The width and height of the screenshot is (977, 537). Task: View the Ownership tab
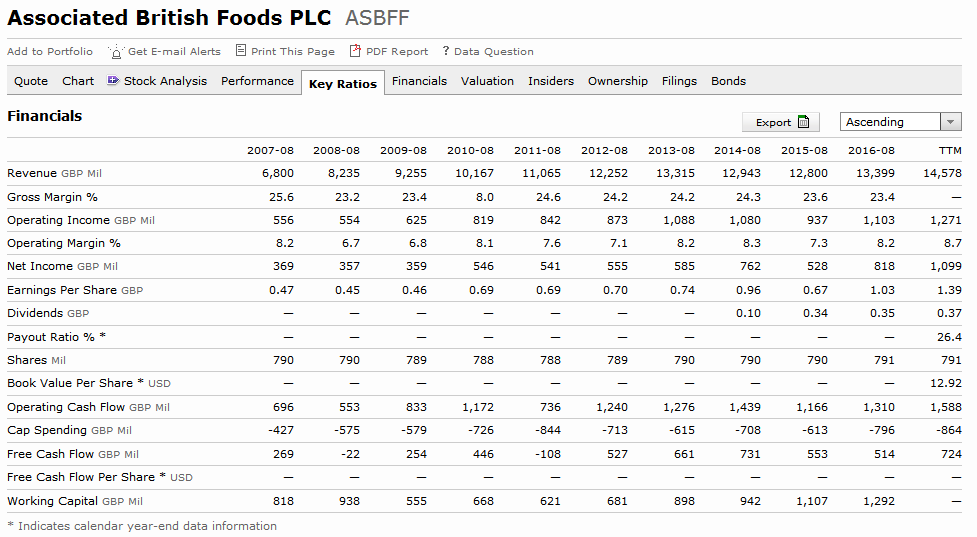[x=618, y=81]
